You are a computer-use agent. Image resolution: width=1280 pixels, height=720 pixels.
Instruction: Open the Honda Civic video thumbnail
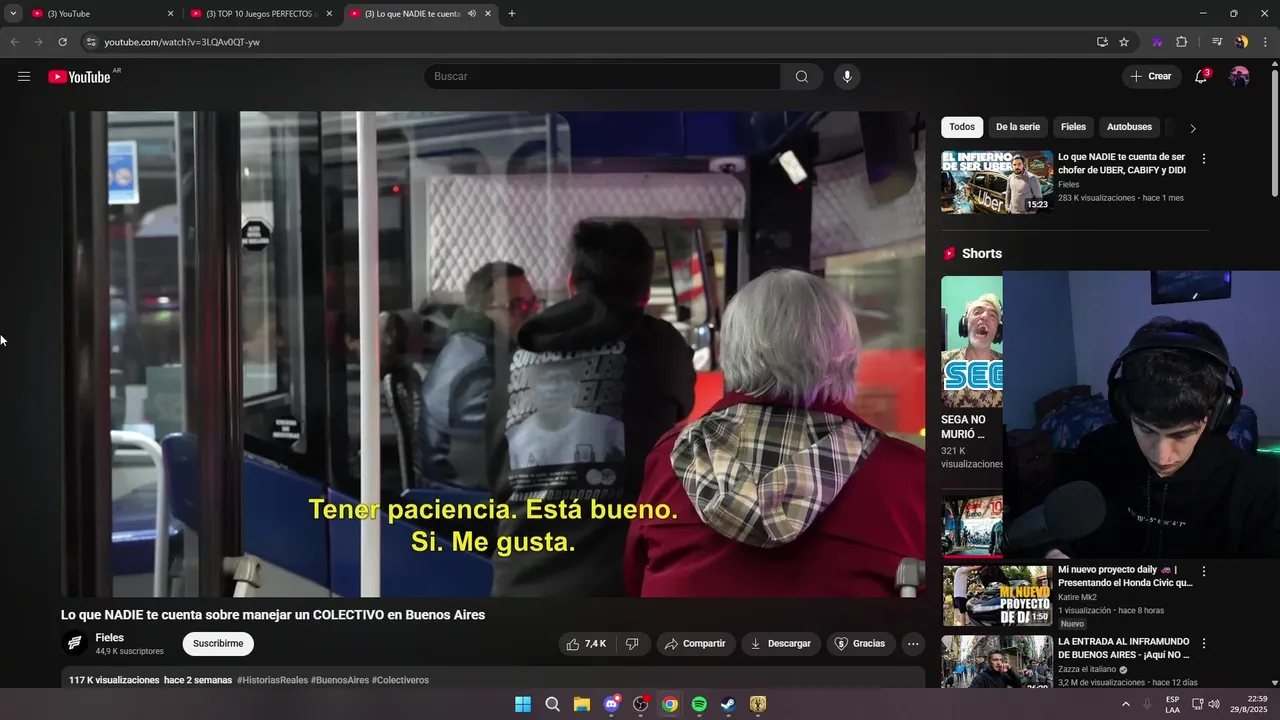(997, 595)
